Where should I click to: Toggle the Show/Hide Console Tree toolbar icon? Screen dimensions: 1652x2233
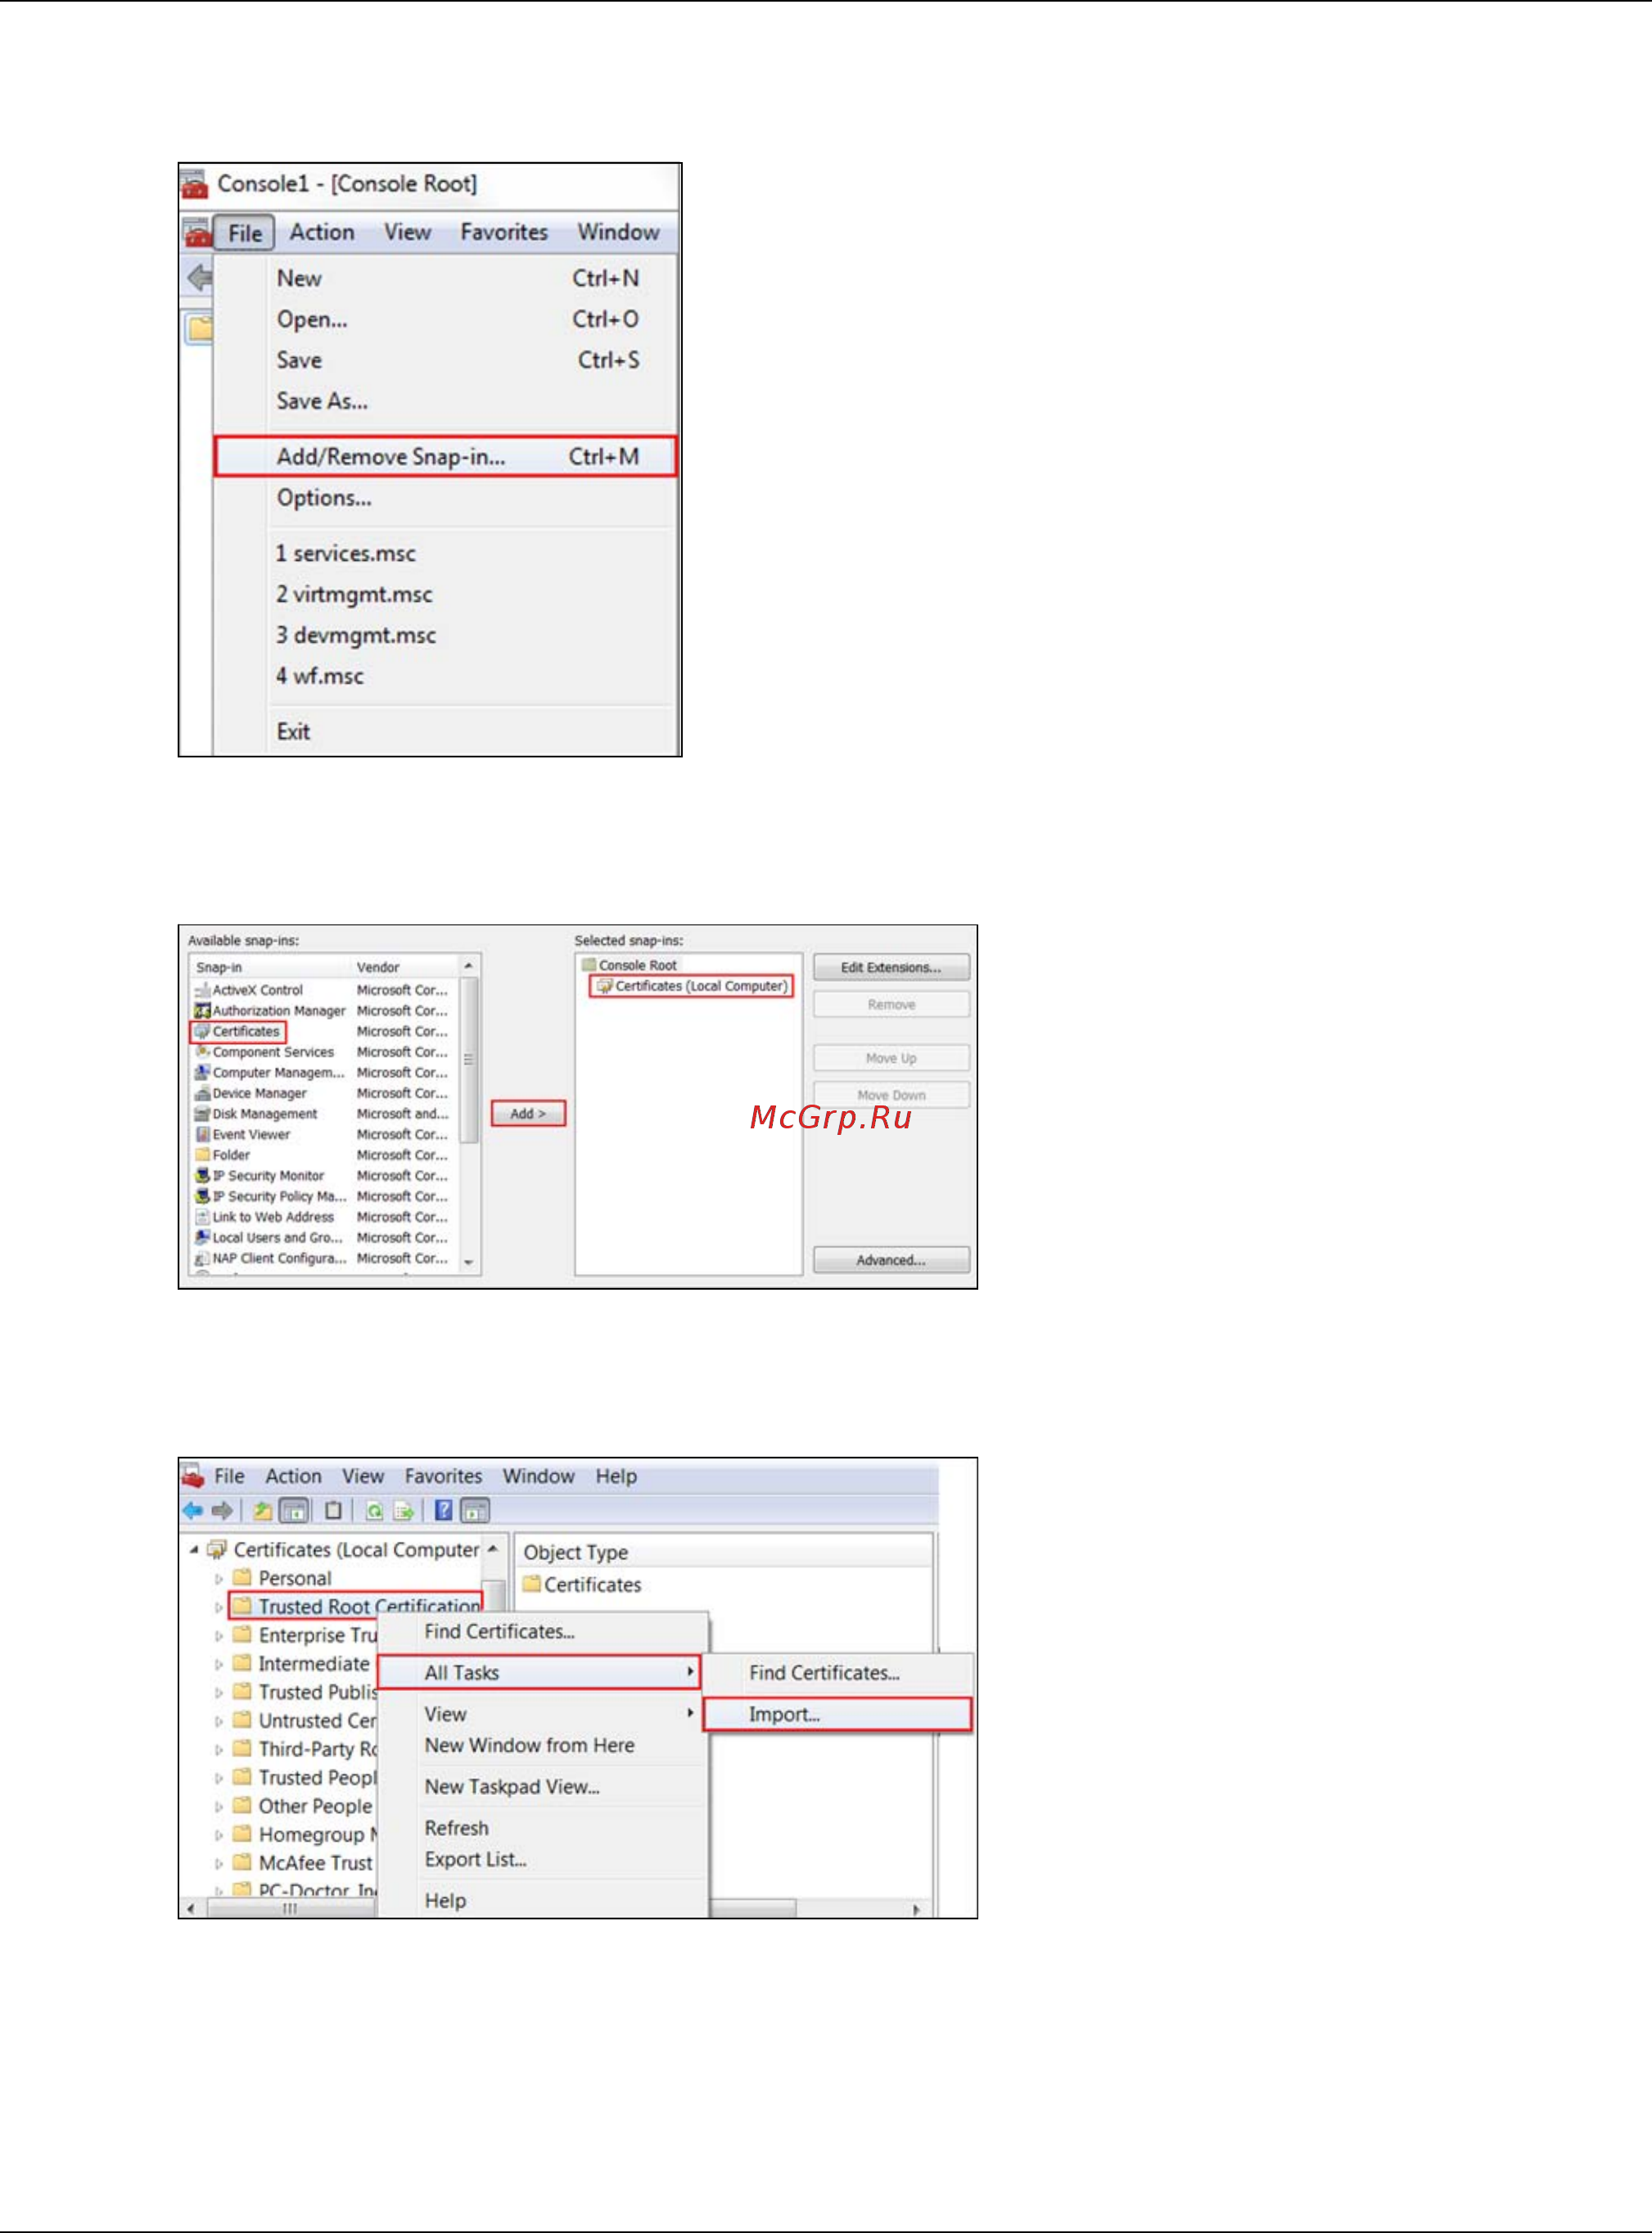[x=294, y=1510]
